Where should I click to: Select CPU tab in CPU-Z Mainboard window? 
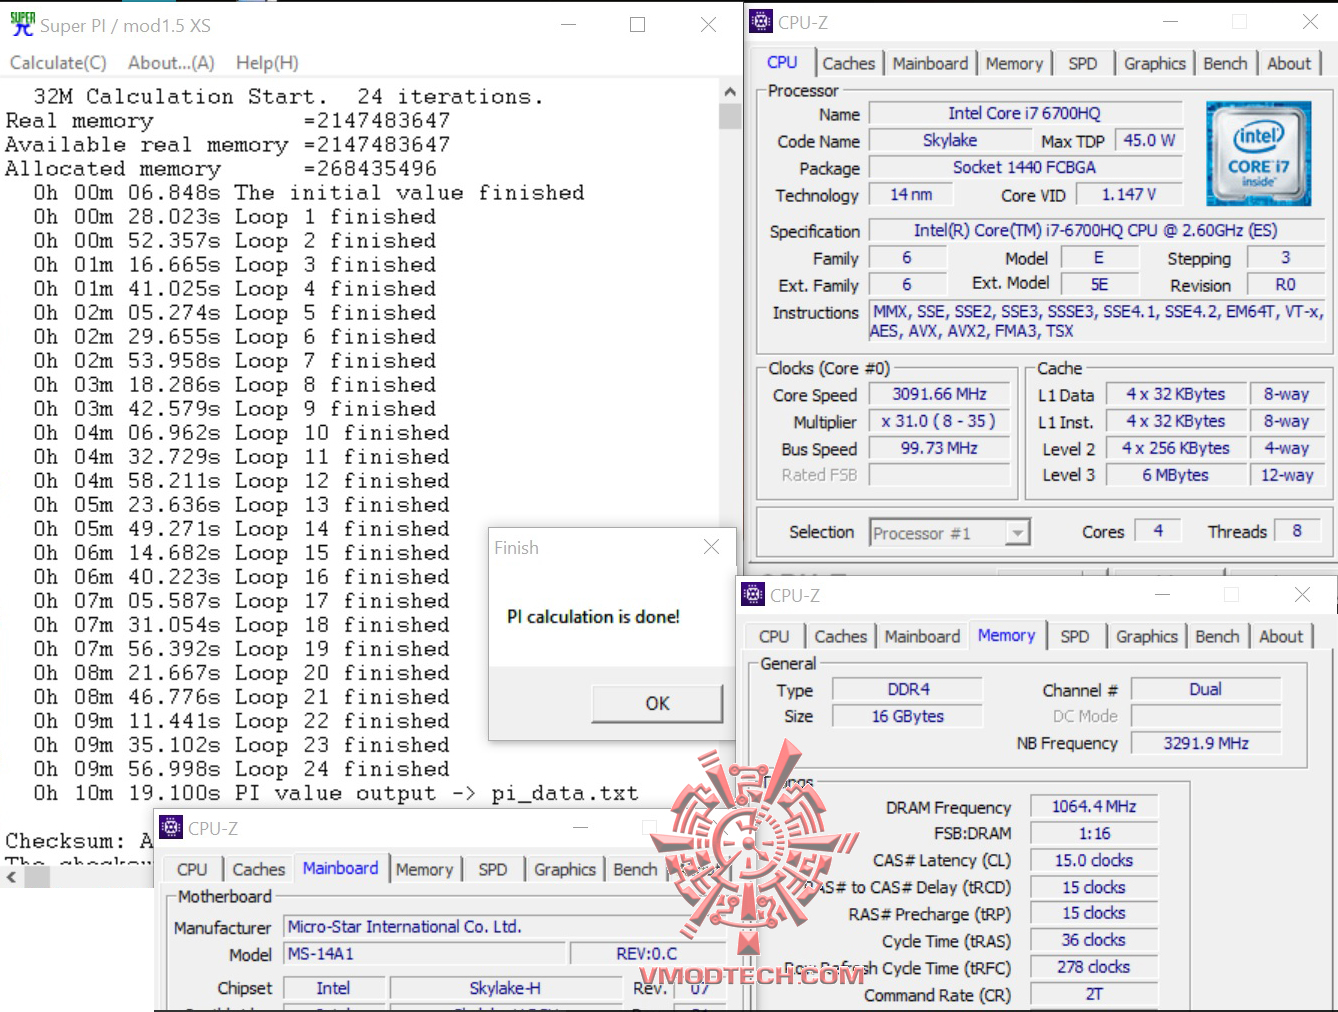(192, 869)
